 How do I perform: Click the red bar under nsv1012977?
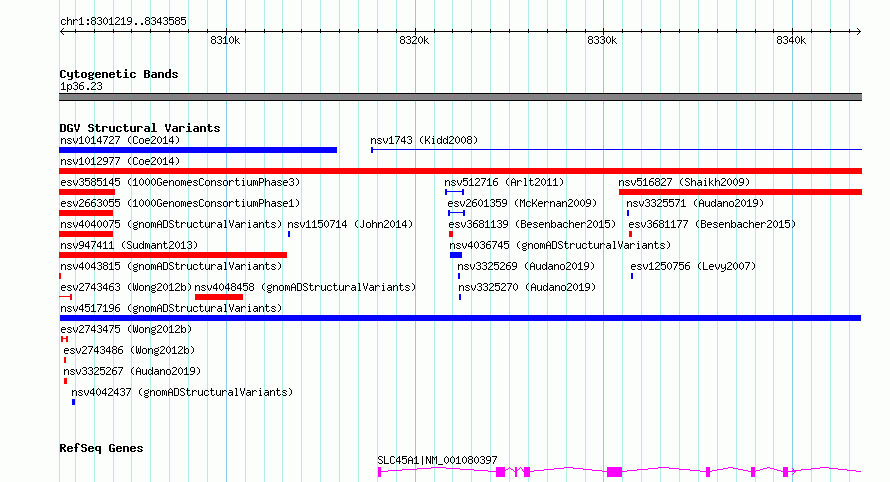[460, 171]
